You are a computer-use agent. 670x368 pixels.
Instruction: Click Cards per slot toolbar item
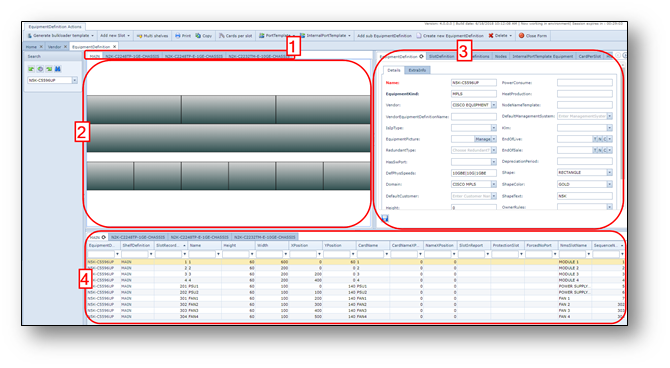[235, 36]
